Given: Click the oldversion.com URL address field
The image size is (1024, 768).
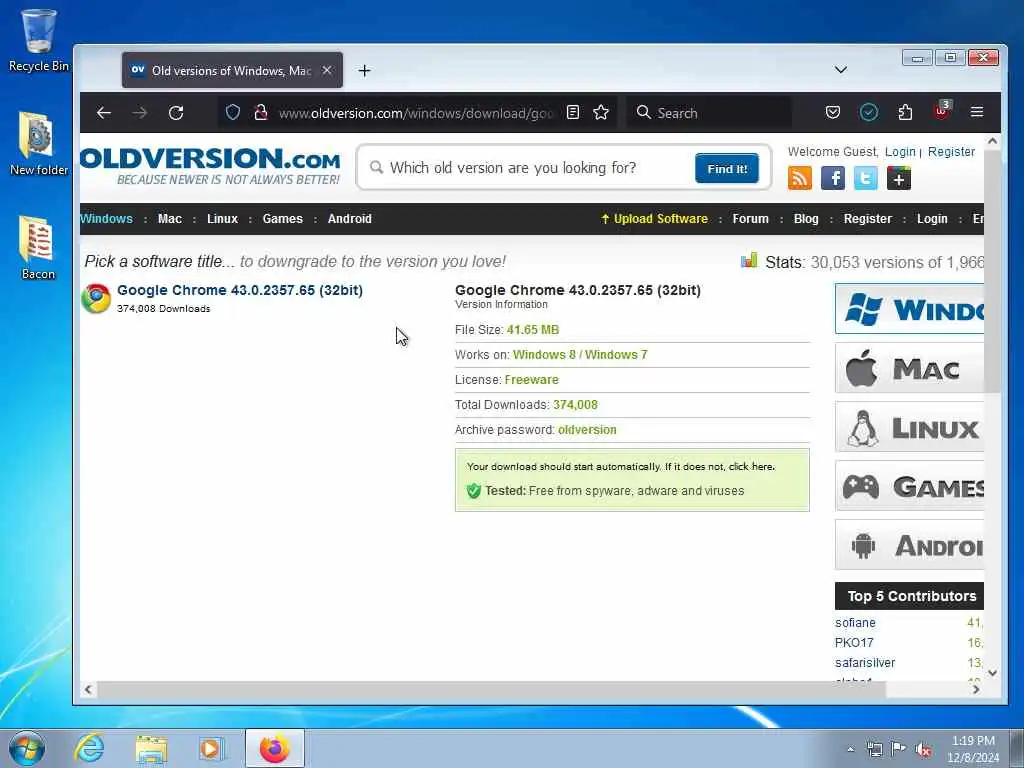Looking at the screenshot, I should [415, 113].
